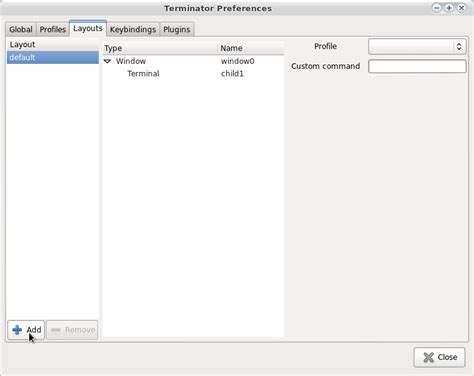Select the Layouts tab
Viewport: 474px width, 376px height.
tap(88, 28)
